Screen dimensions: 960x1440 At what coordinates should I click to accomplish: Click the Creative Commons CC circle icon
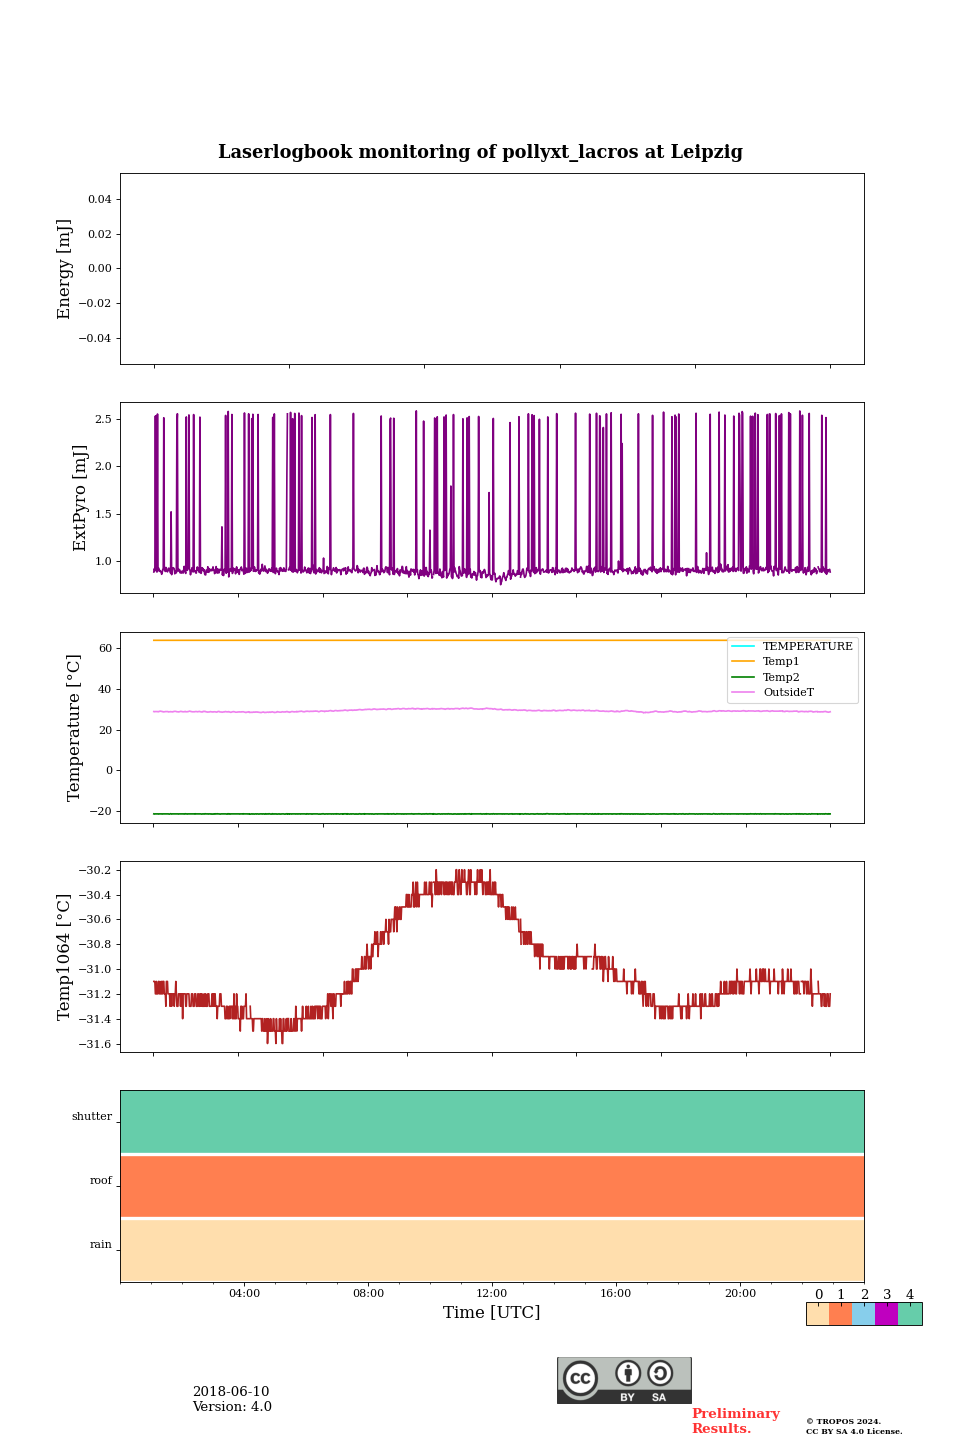[580, 1378]
